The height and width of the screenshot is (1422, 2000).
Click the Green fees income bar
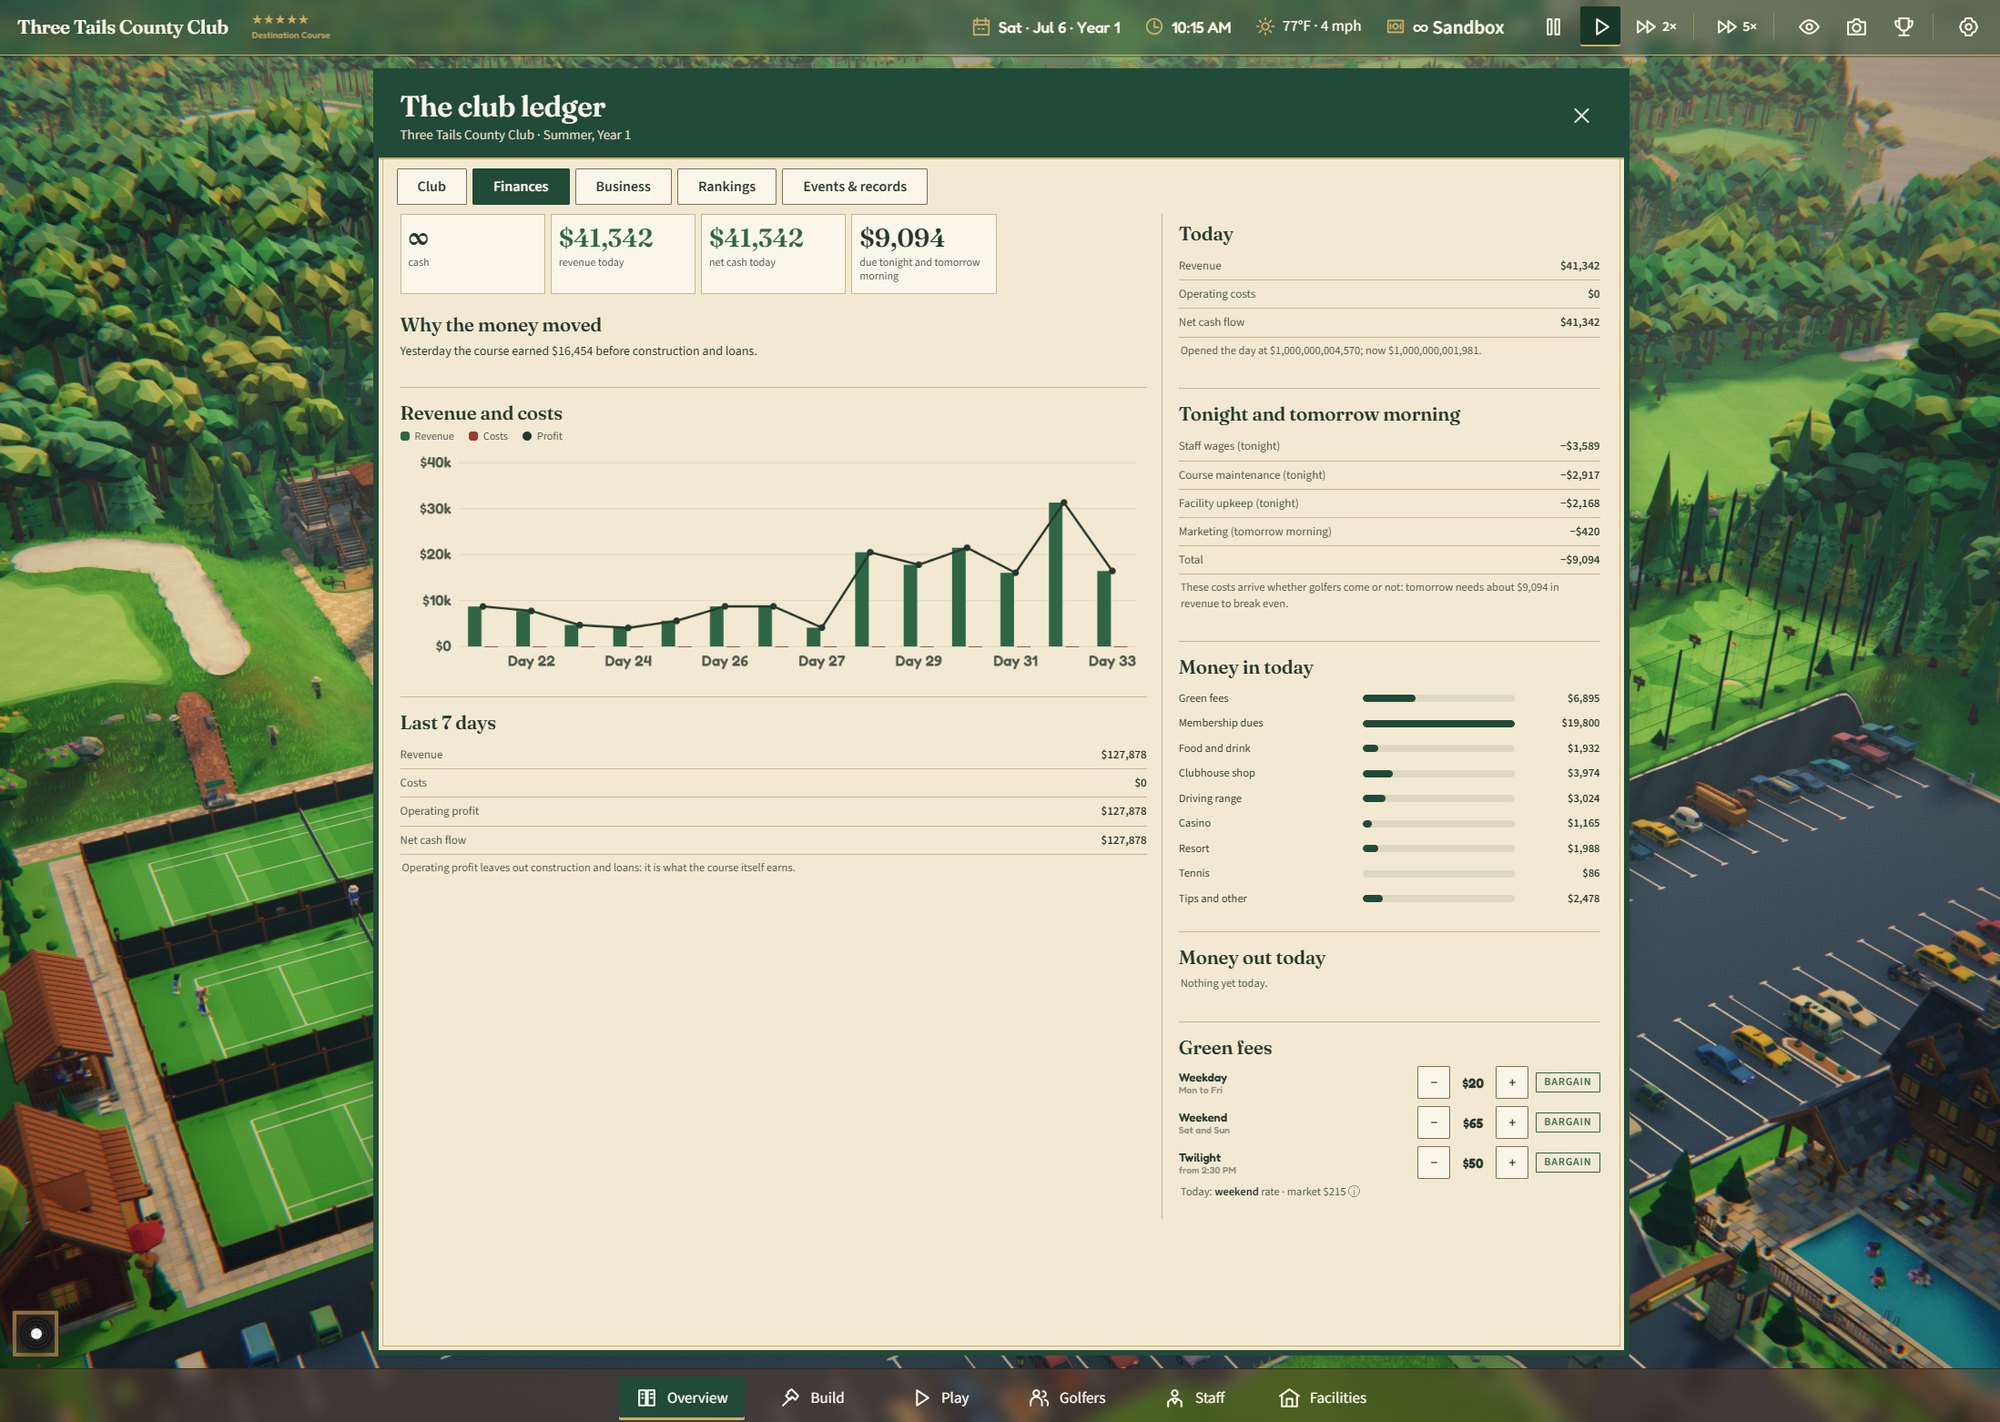pyautogui.click(x=1438, y=698)
